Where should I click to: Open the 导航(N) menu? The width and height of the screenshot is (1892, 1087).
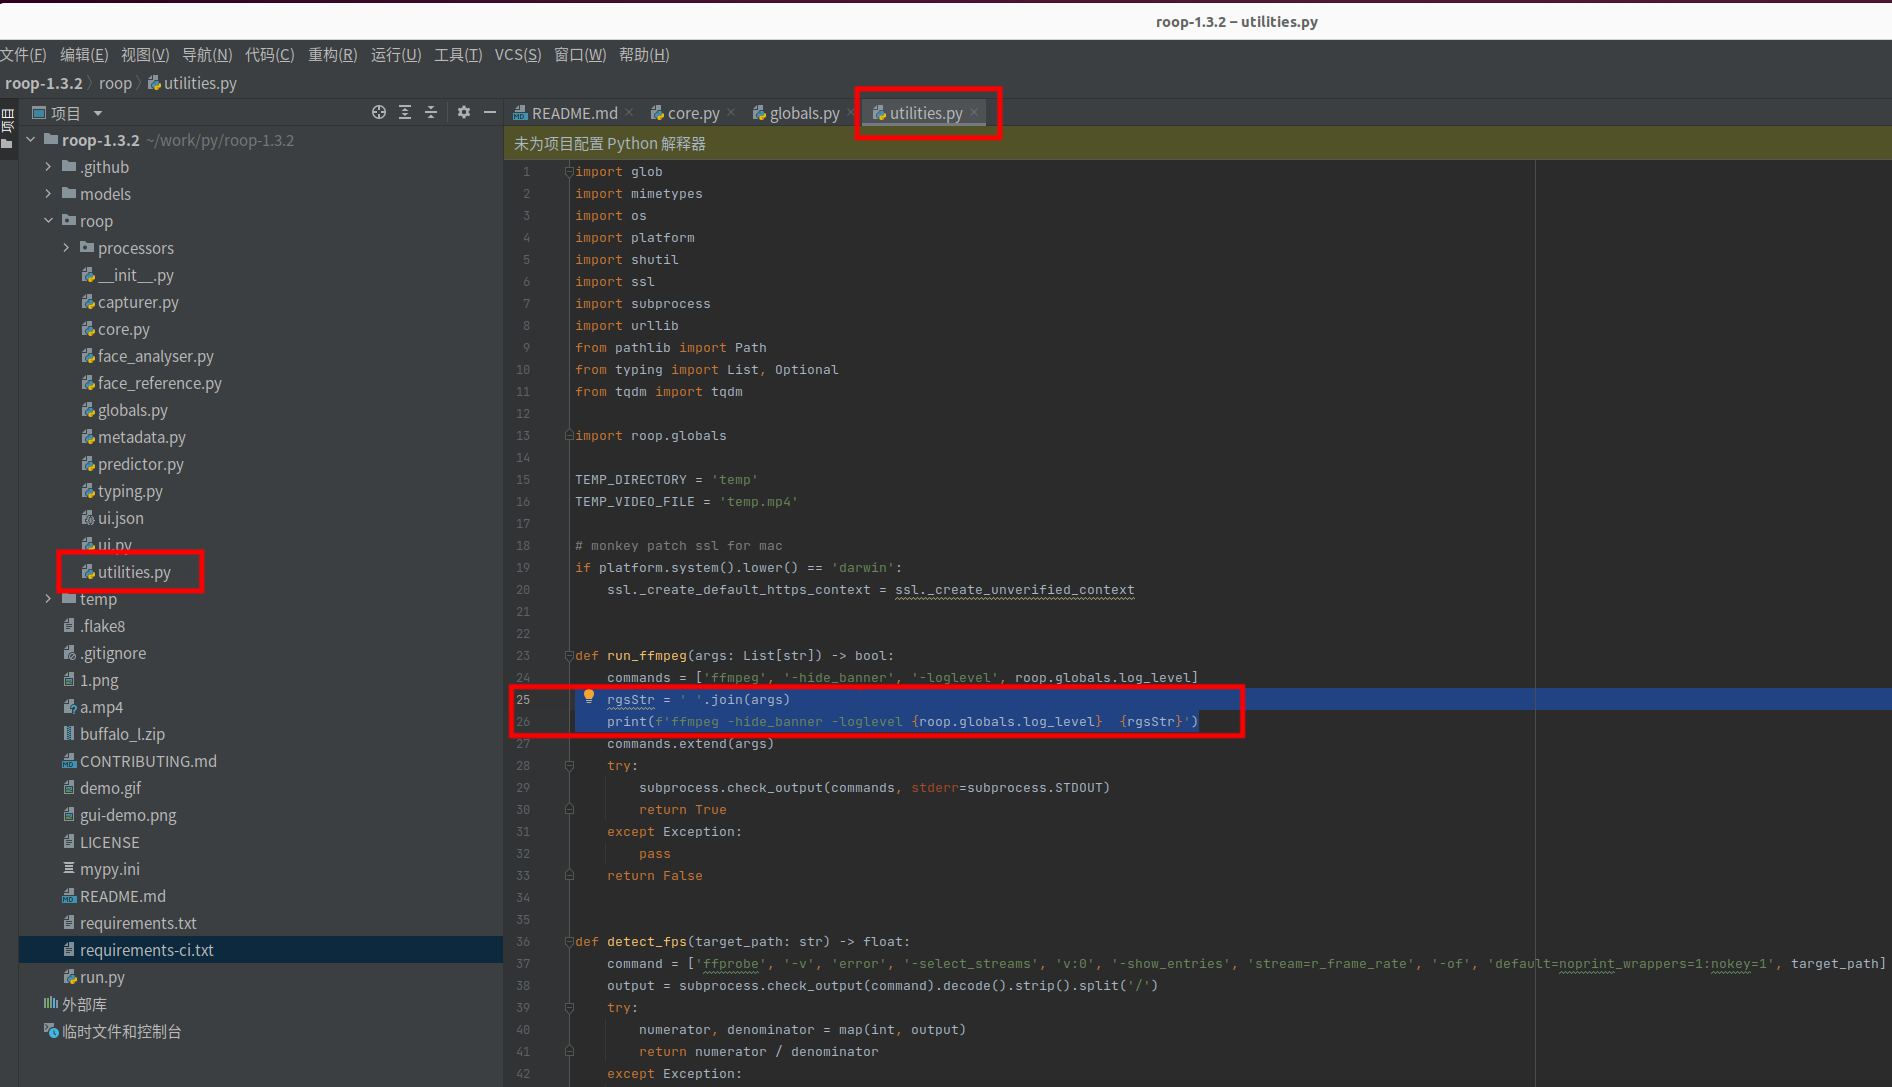tap(207, 55)
